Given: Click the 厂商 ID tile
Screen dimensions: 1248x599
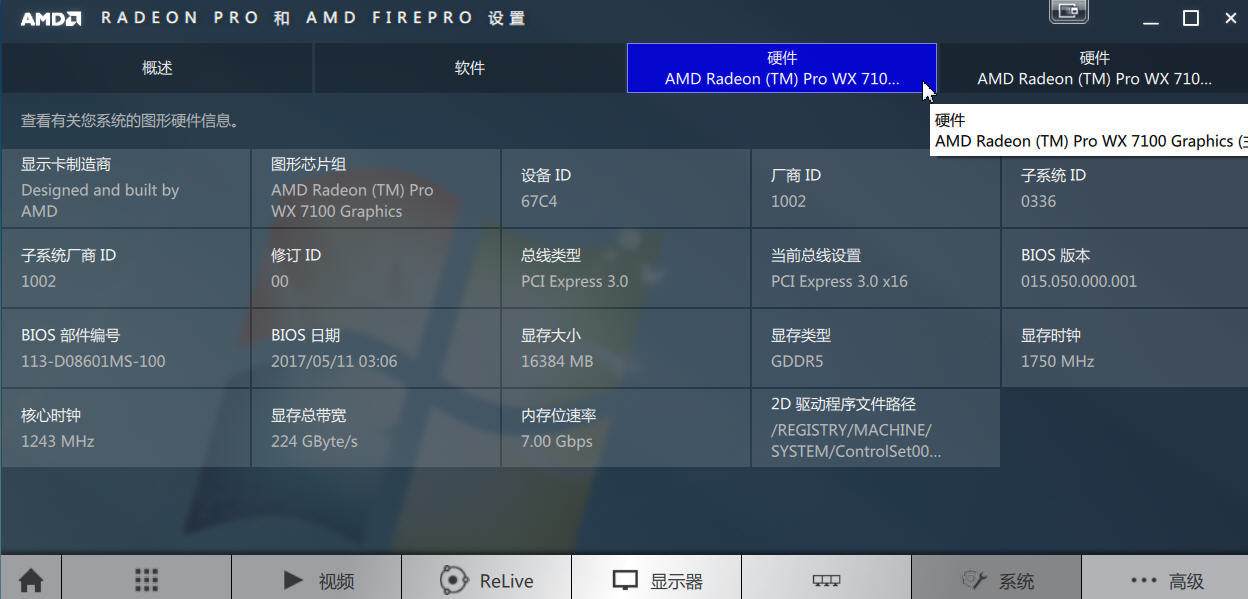Looking at the screenshot, I should click(875, 188).
